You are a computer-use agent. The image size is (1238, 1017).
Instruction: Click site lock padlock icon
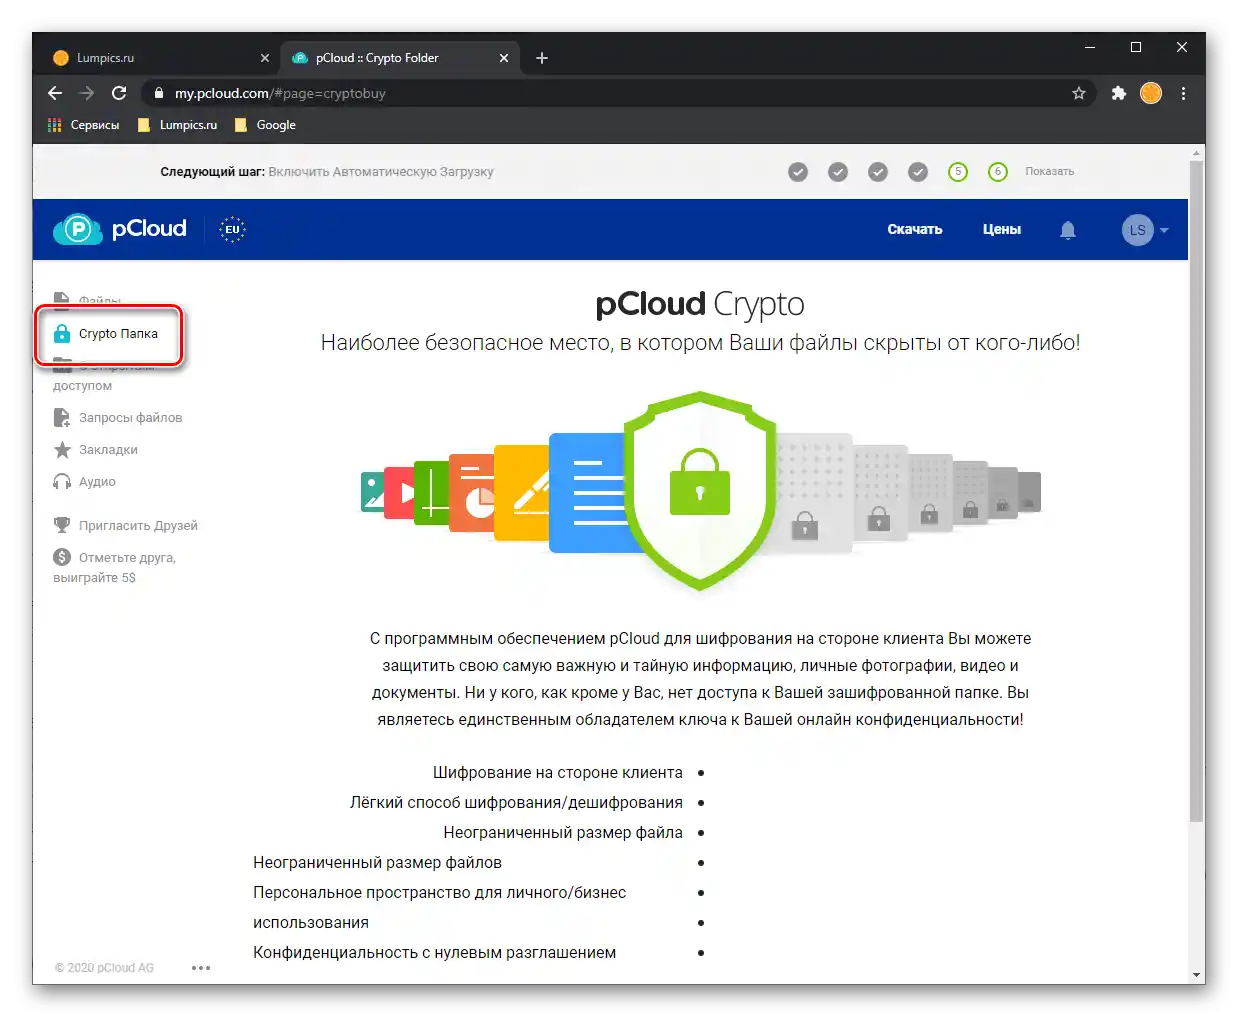[158, 93]
